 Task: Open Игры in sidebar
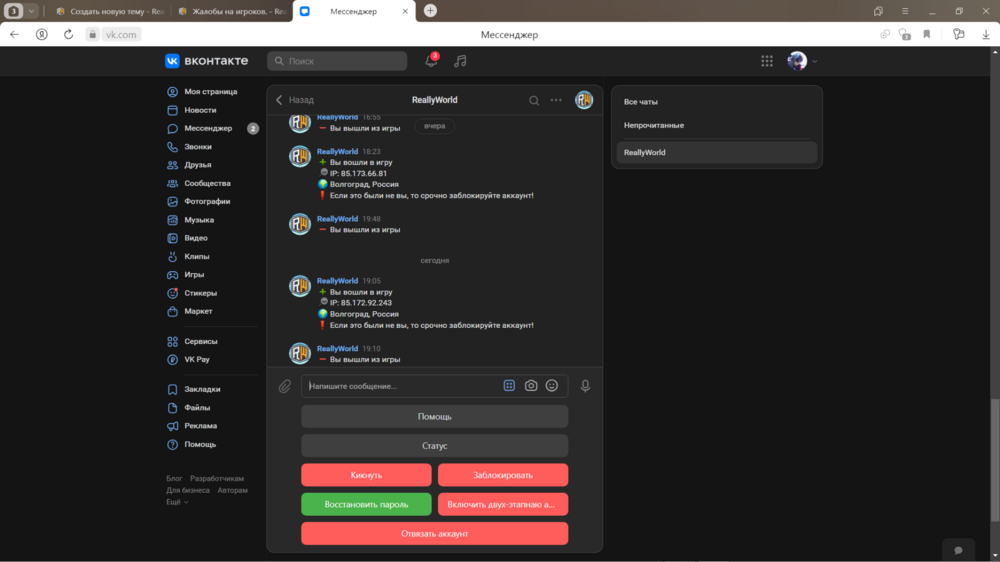[x=194, y=275]
